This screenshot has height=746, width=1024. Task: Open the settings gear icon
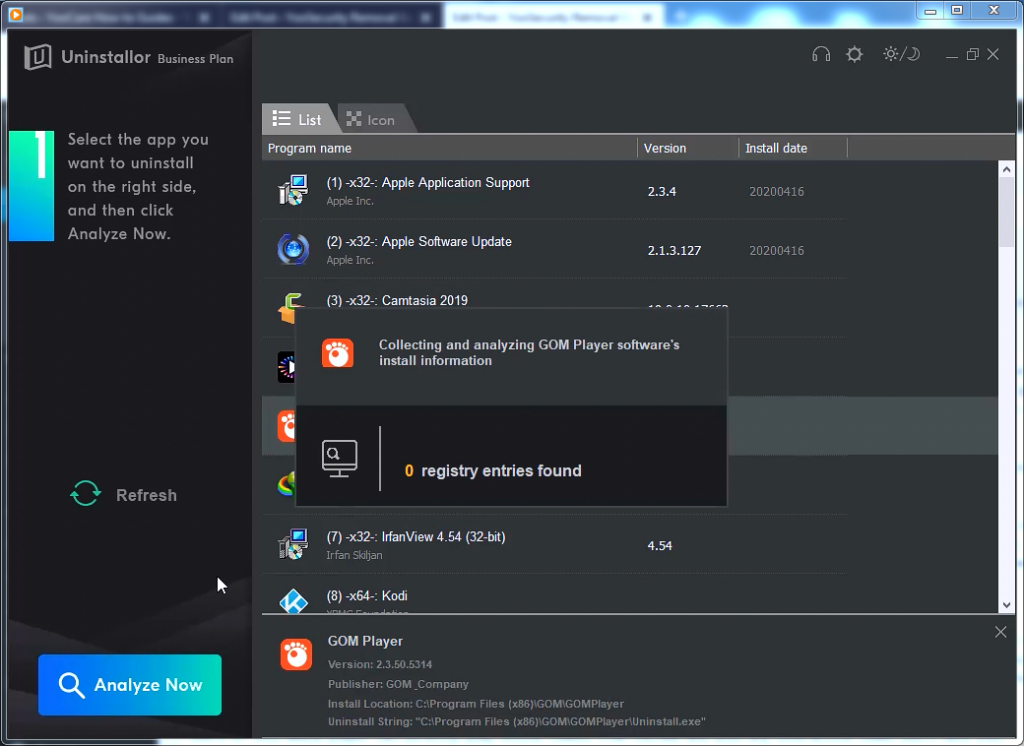point(854,54)
